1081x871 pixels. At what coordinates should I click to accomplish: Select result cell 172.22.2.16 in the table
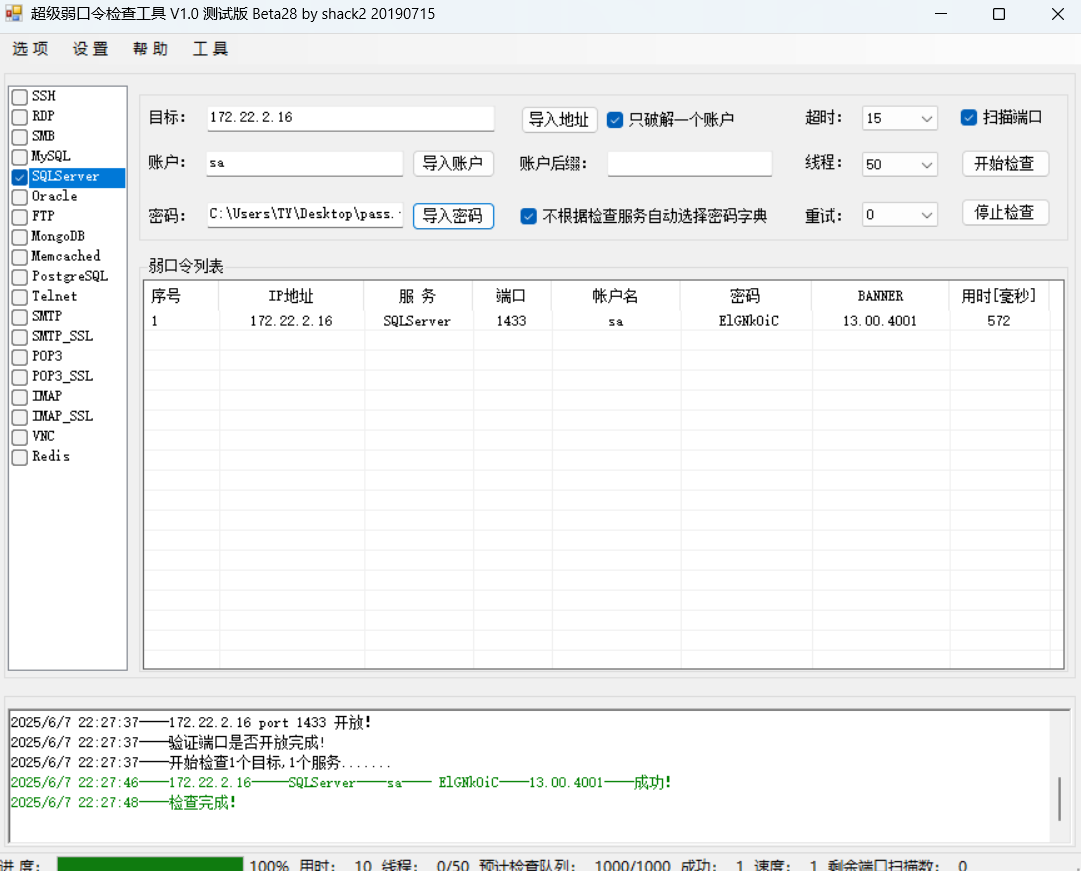[291, 321]
